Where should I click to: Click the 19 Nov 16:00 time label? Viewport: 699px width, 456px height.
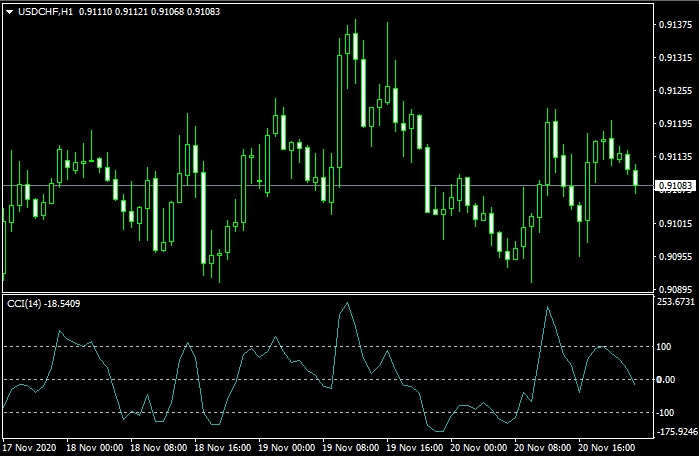point(417,448)
